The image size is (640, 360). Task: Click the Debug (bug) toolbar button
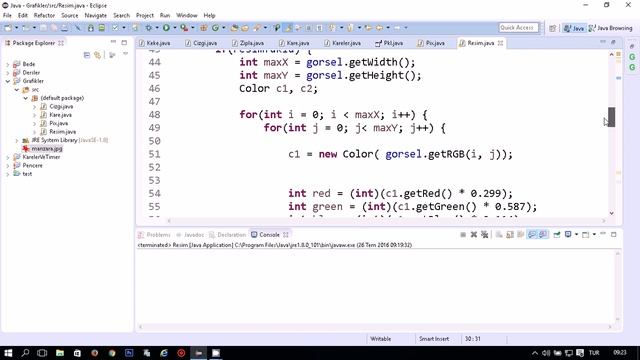(x=149, y=28)
